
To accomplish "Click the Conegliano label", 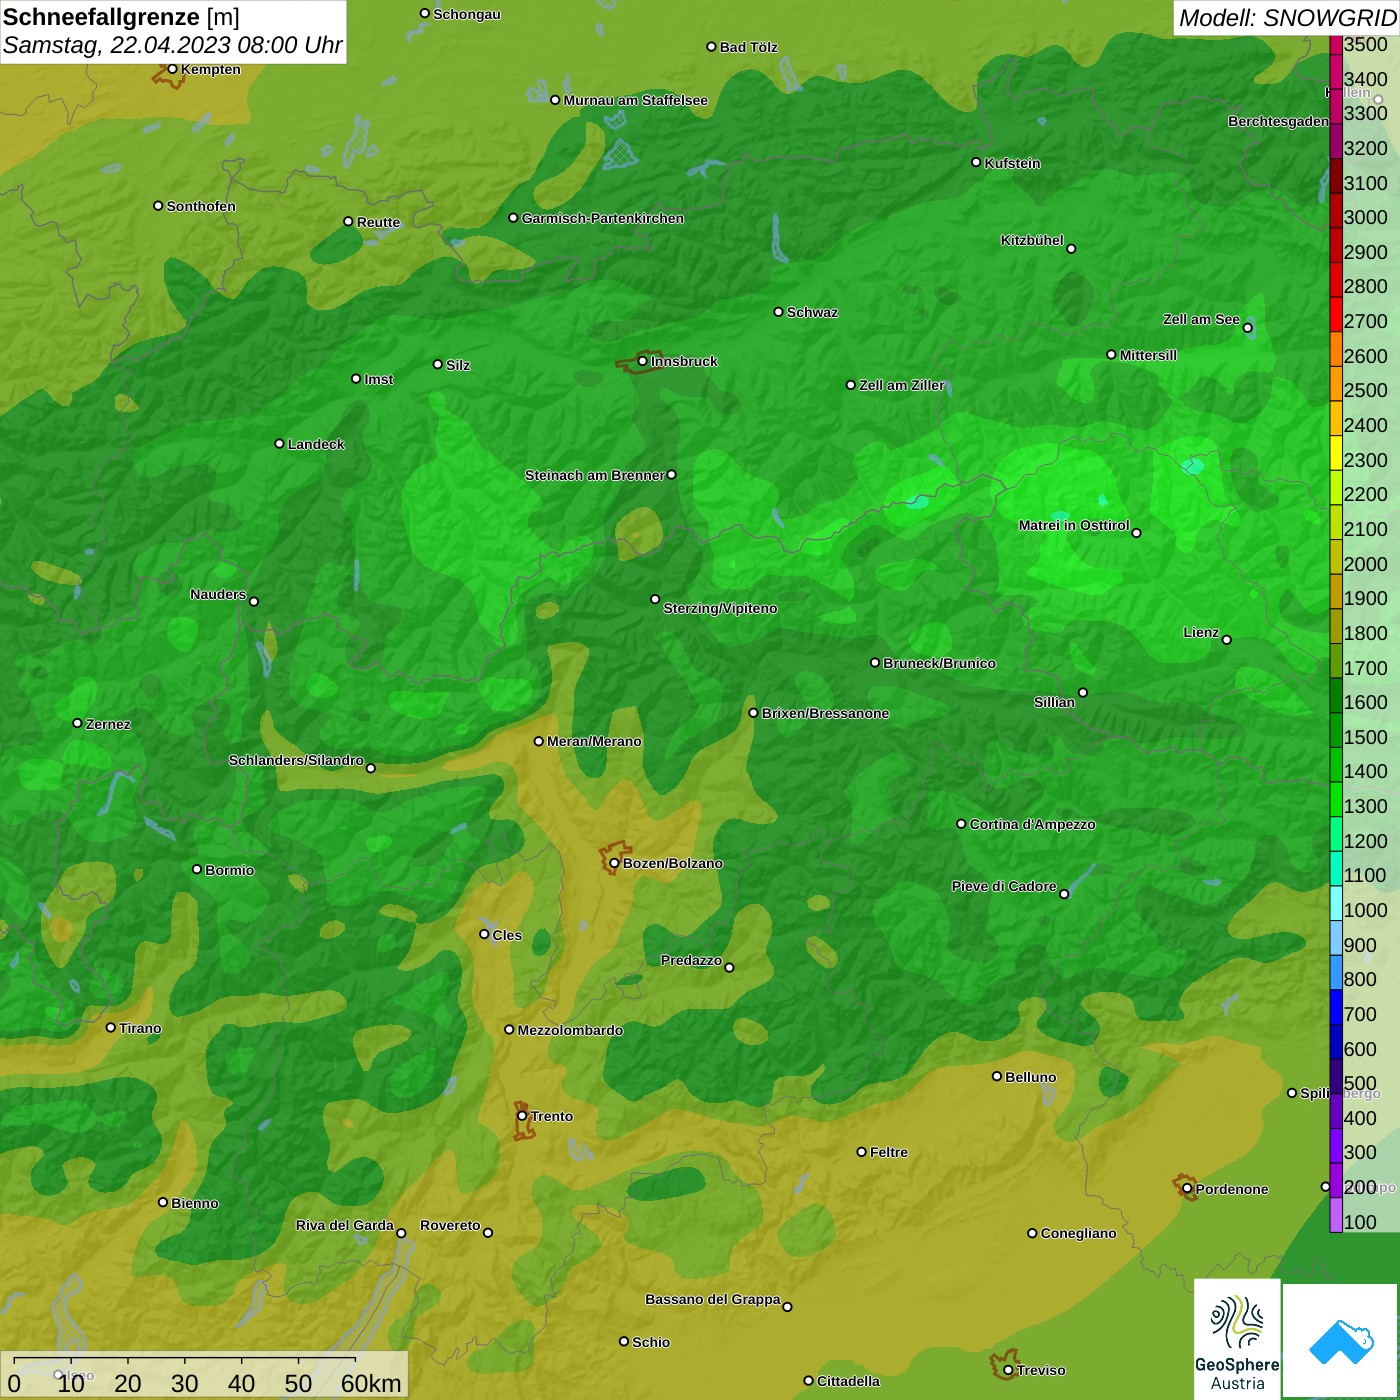I will [x=1078, y=1233].
